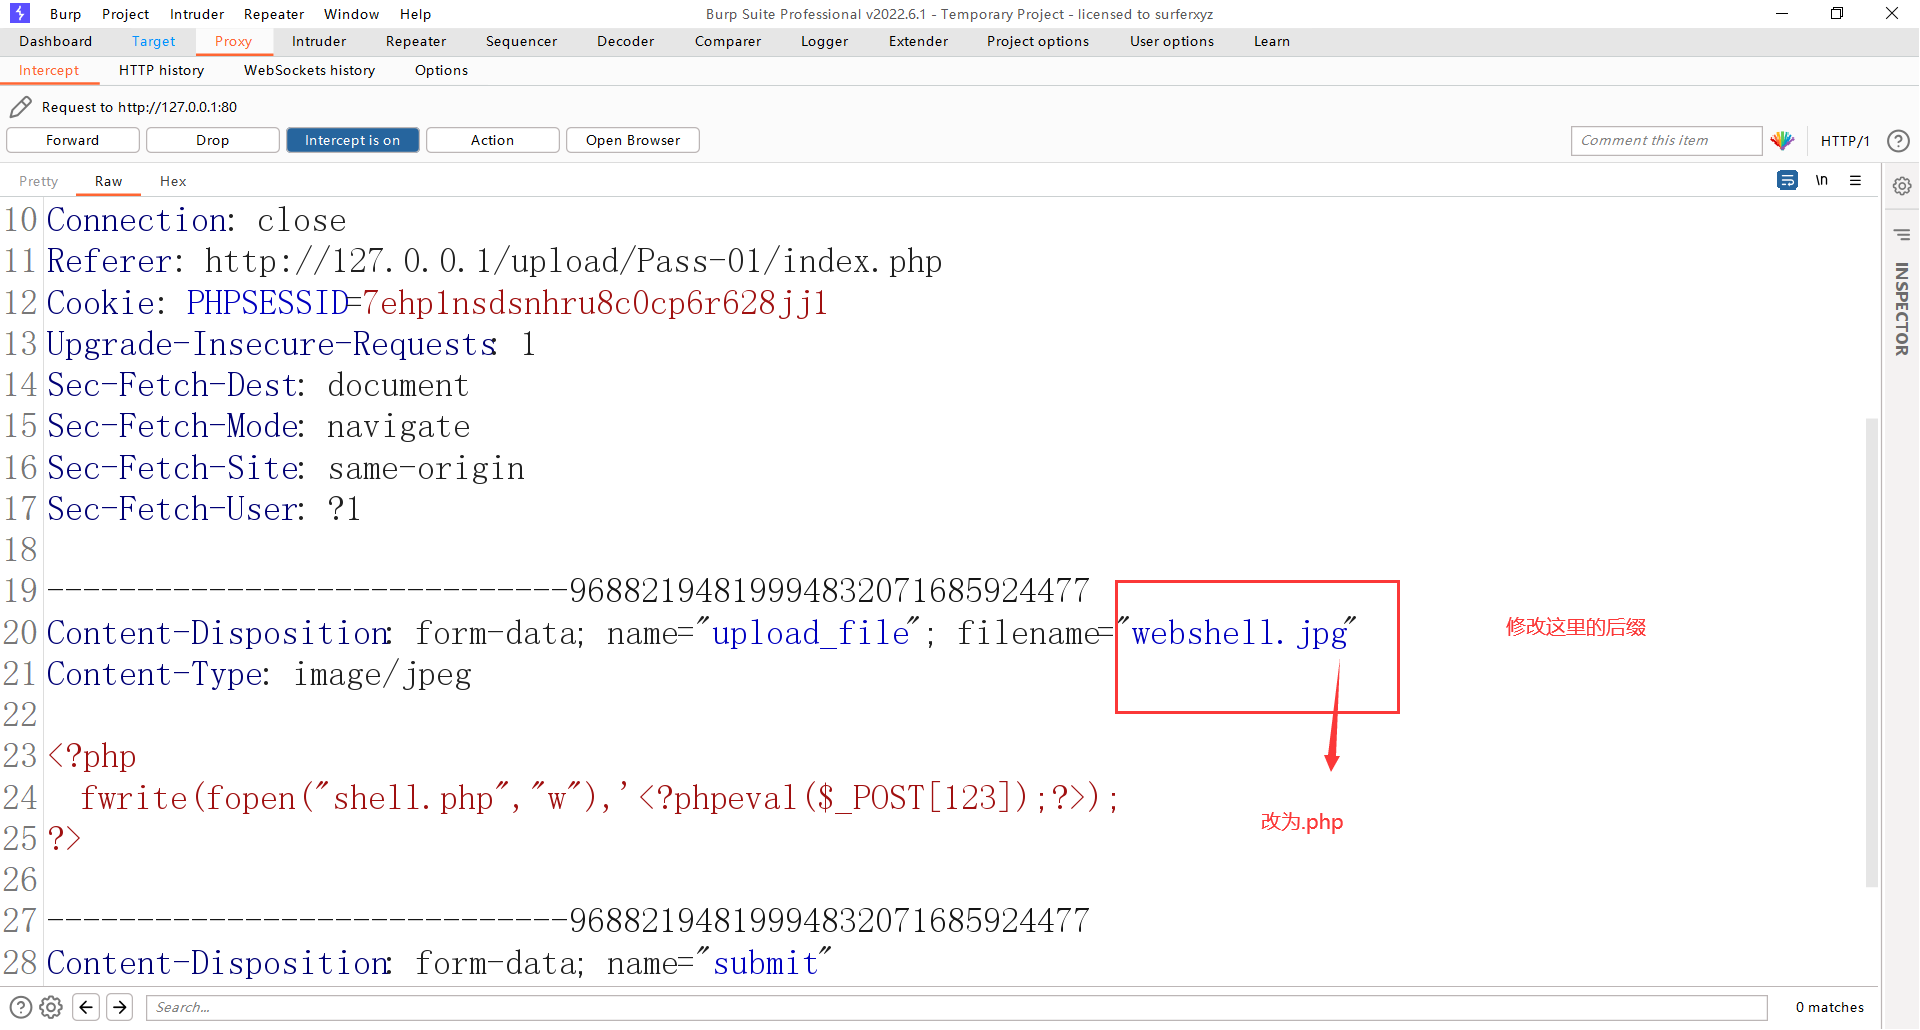Click the Referer header URL

coord(573,261)
